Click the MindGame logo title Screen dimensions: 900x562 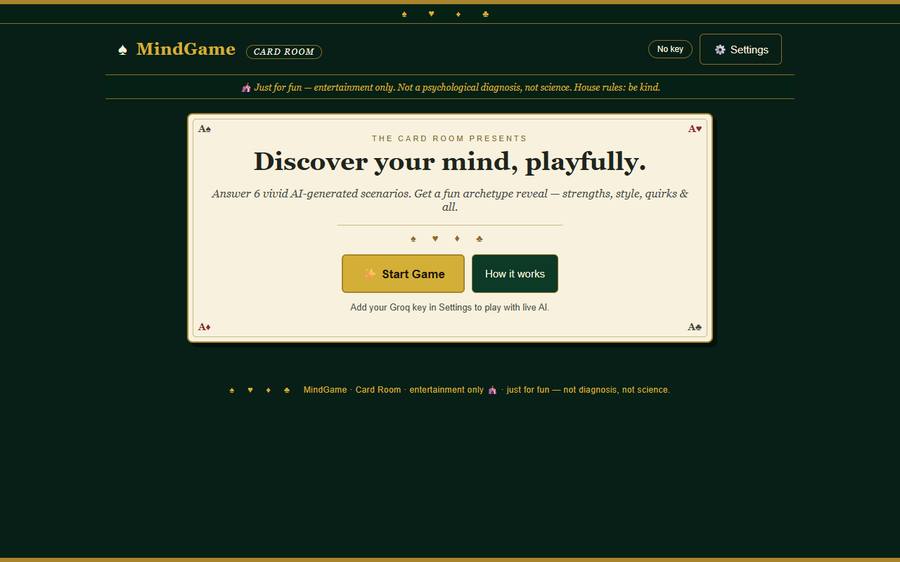tap(185, 49)
